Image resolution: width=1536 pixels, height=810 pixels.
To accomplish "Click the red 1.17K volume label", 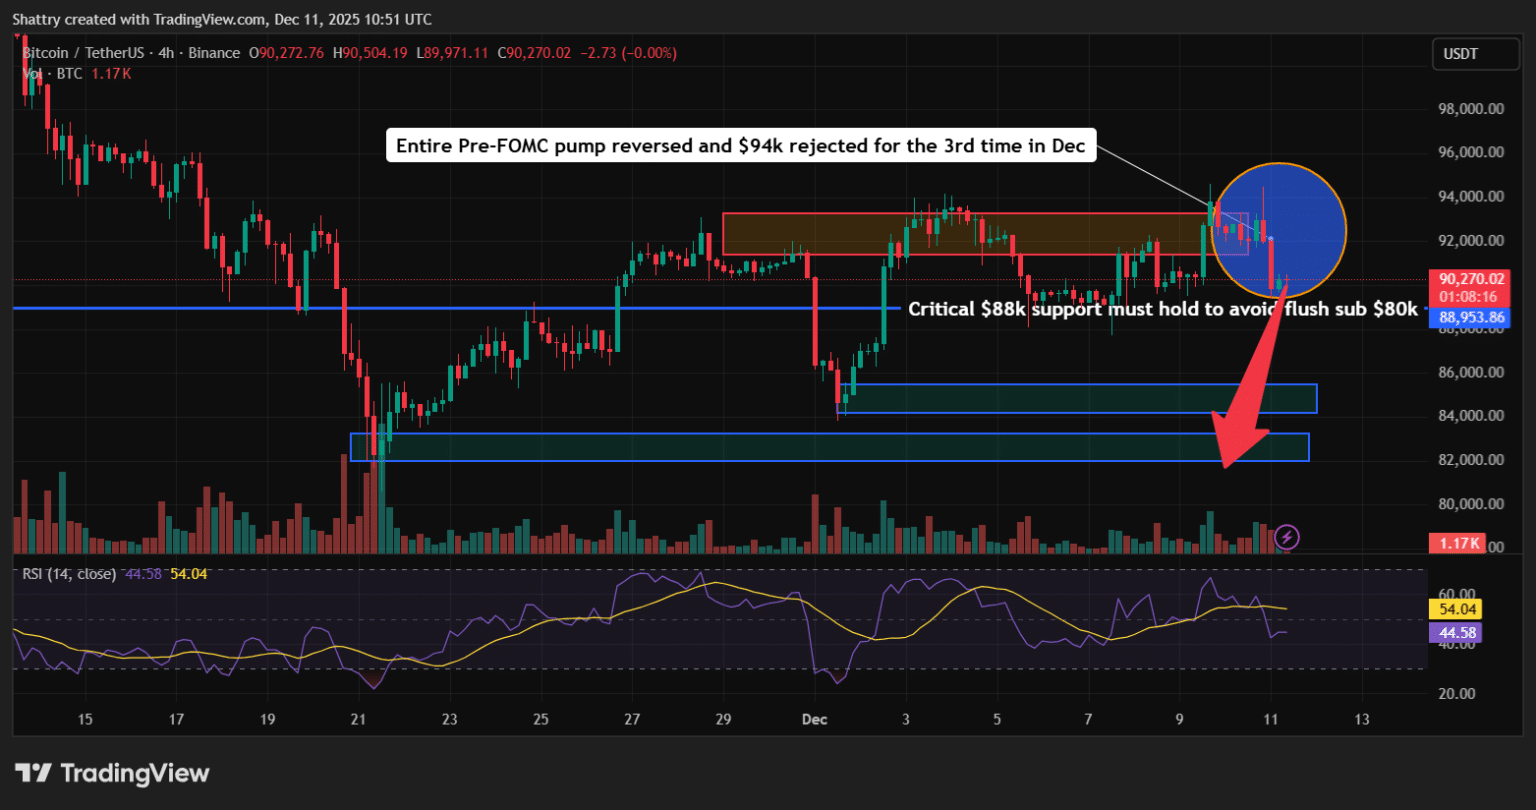I will (x=1459, y=543).
